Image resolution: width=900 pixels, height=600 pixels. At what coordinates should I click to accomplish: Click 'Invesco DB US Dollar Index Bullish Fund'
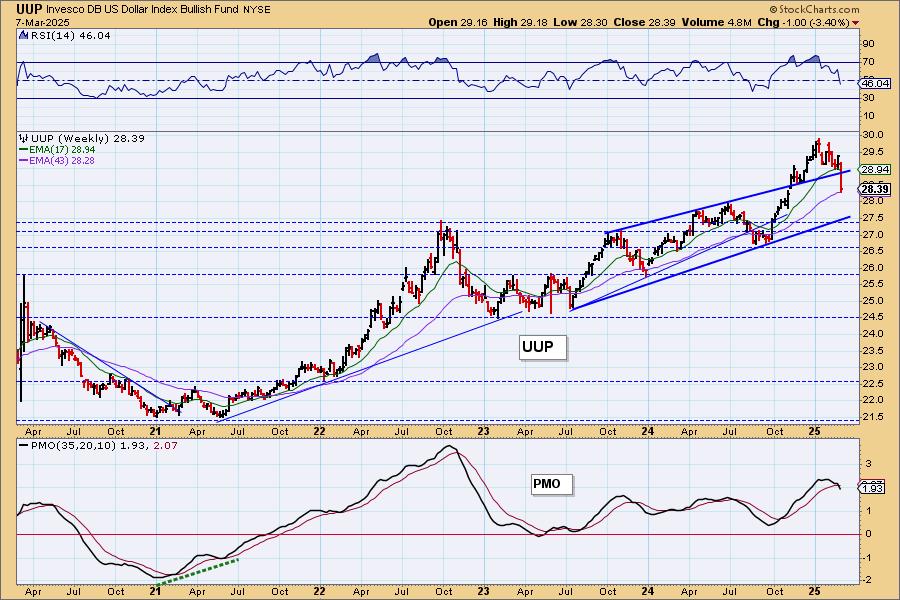click(x=142, y=10)
